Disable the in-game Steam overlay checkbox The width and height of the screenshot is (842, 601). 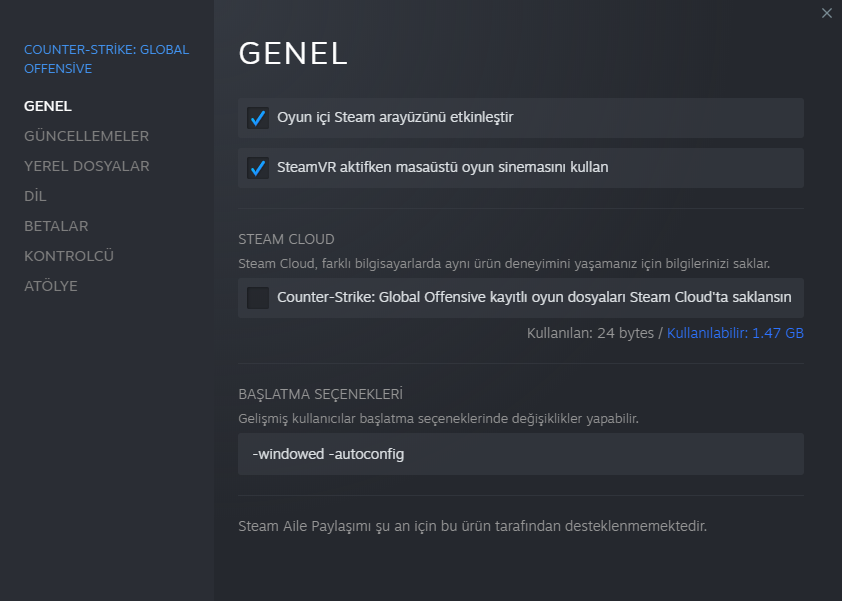pos(258,118)
